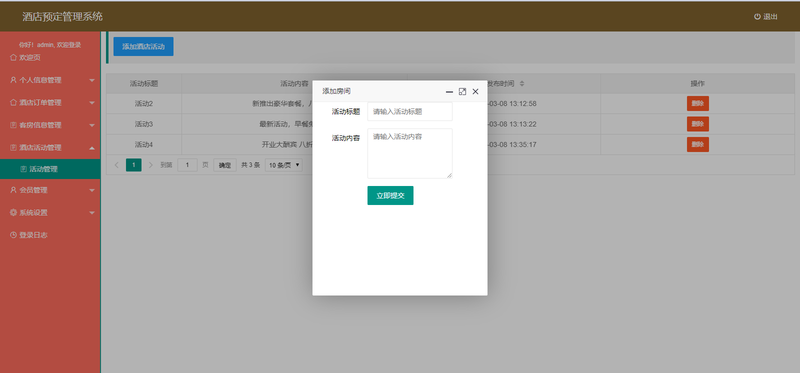Image resolution: width=800 pixels, height=373 pixels.
Task: Delete the 活动4 row
Action: pyautogui.click(x=697, y=144)
